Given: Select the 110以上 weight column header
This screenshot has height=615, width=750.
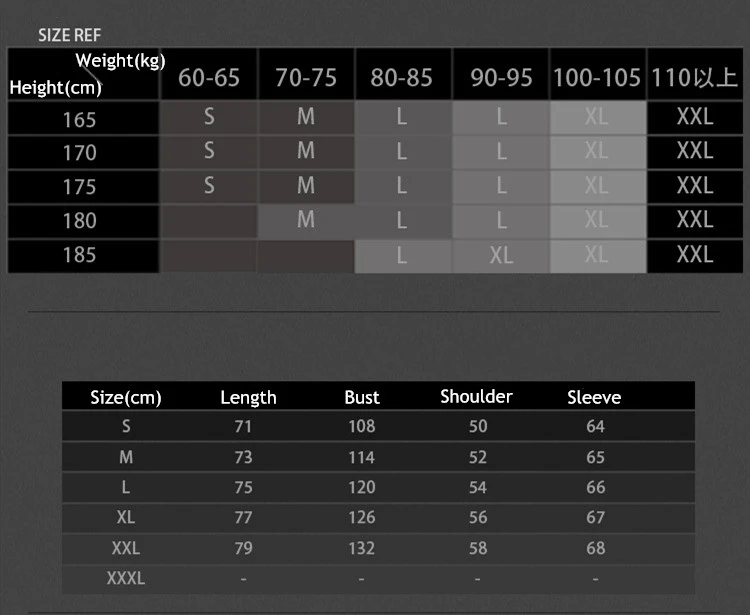Looking at the screenshot, I should (694, 78).
